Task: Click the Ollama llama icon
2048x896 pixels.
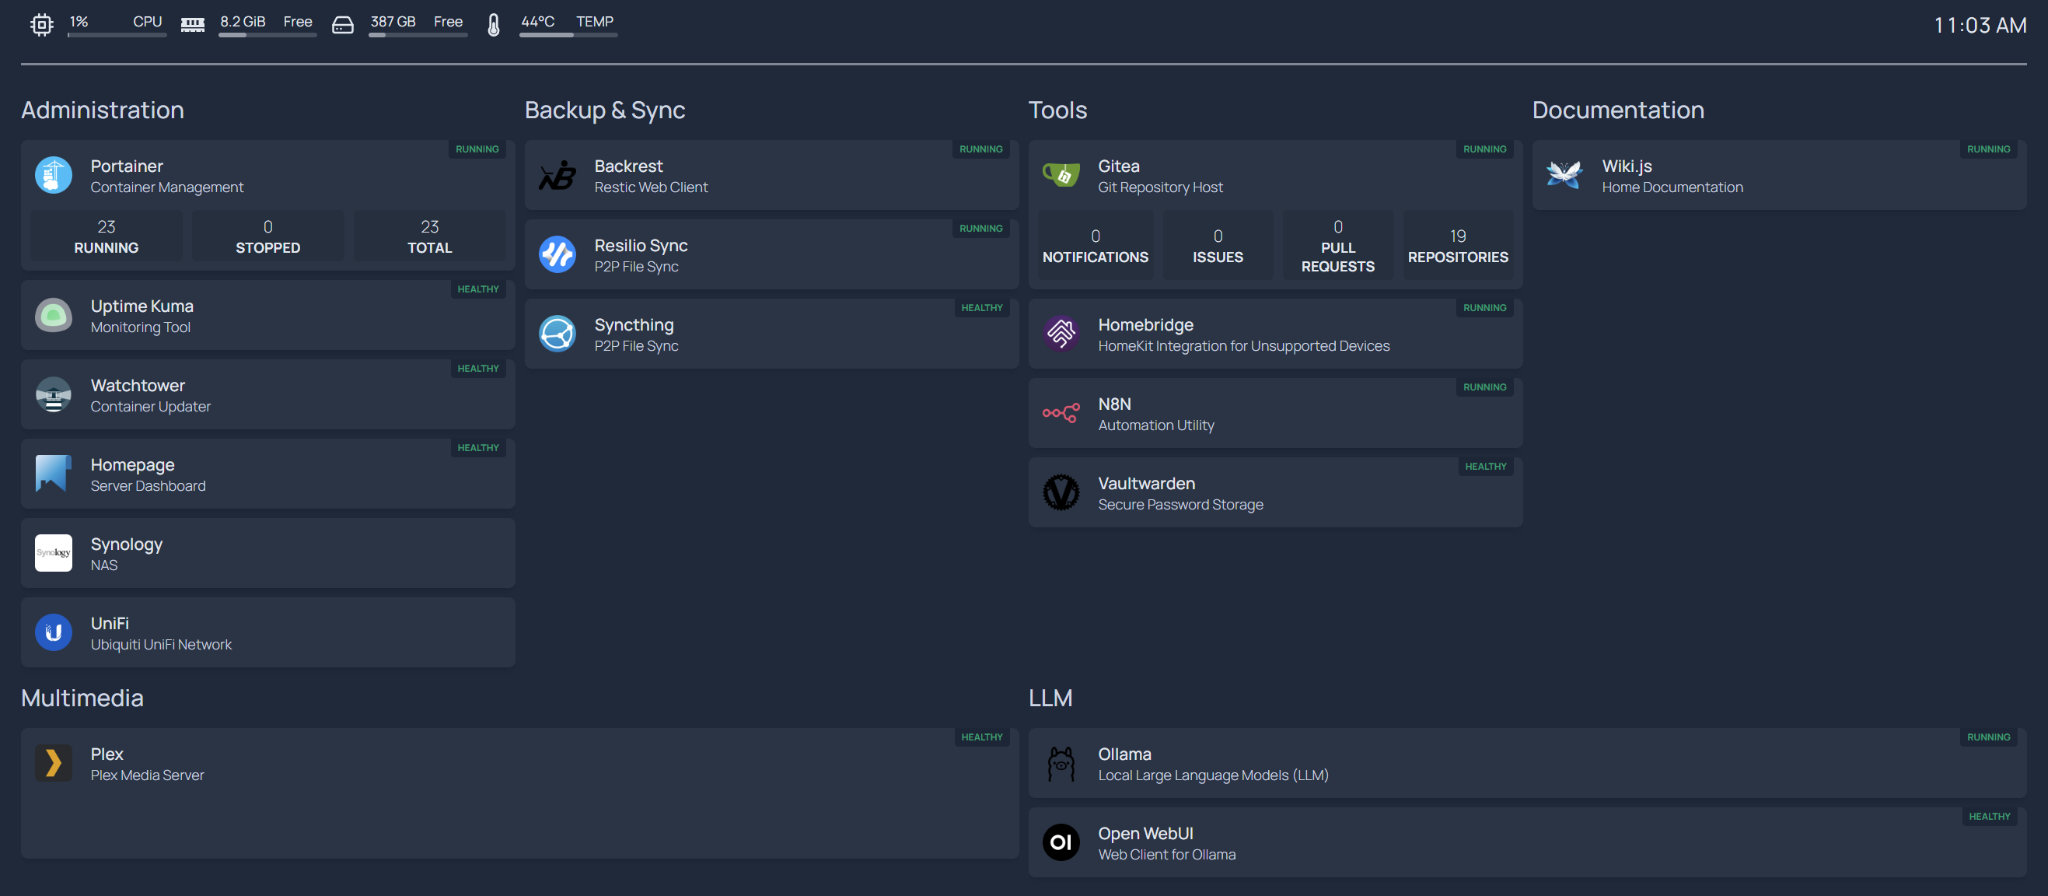Action: [1061, 763]
